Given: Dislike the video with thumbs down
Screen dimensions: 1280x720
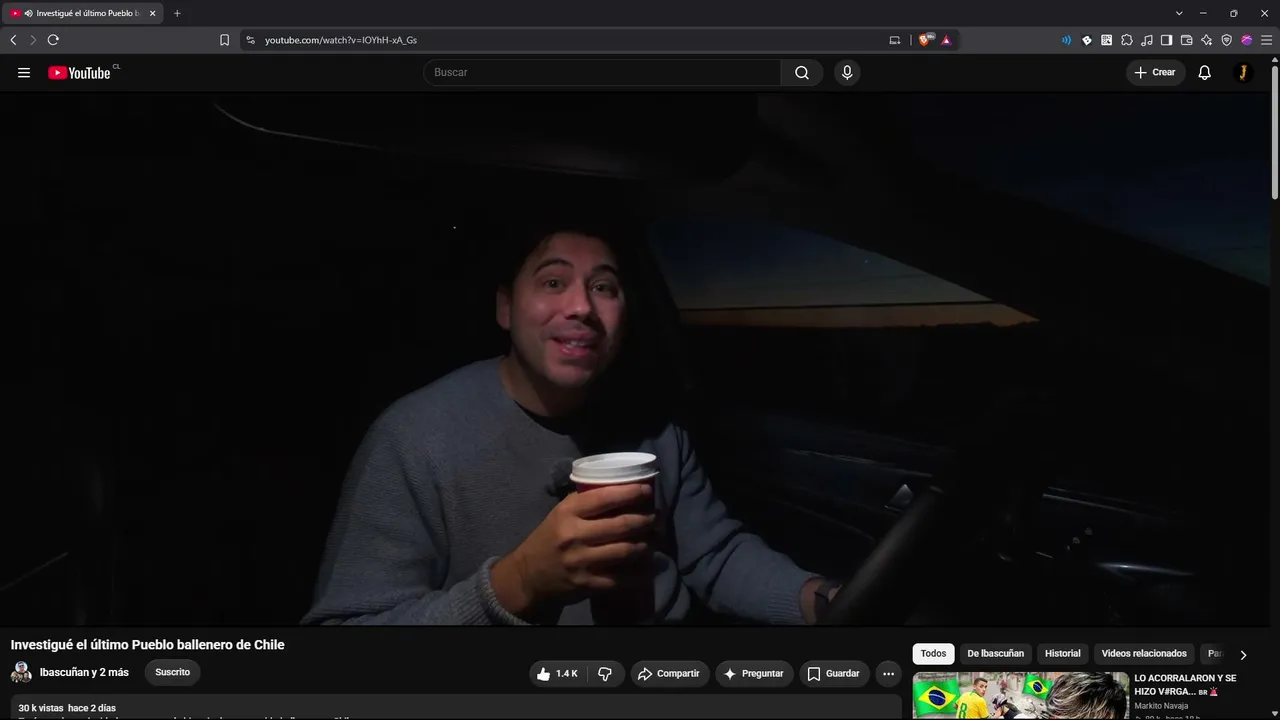Looking at the screenshot, I should 605,674.
